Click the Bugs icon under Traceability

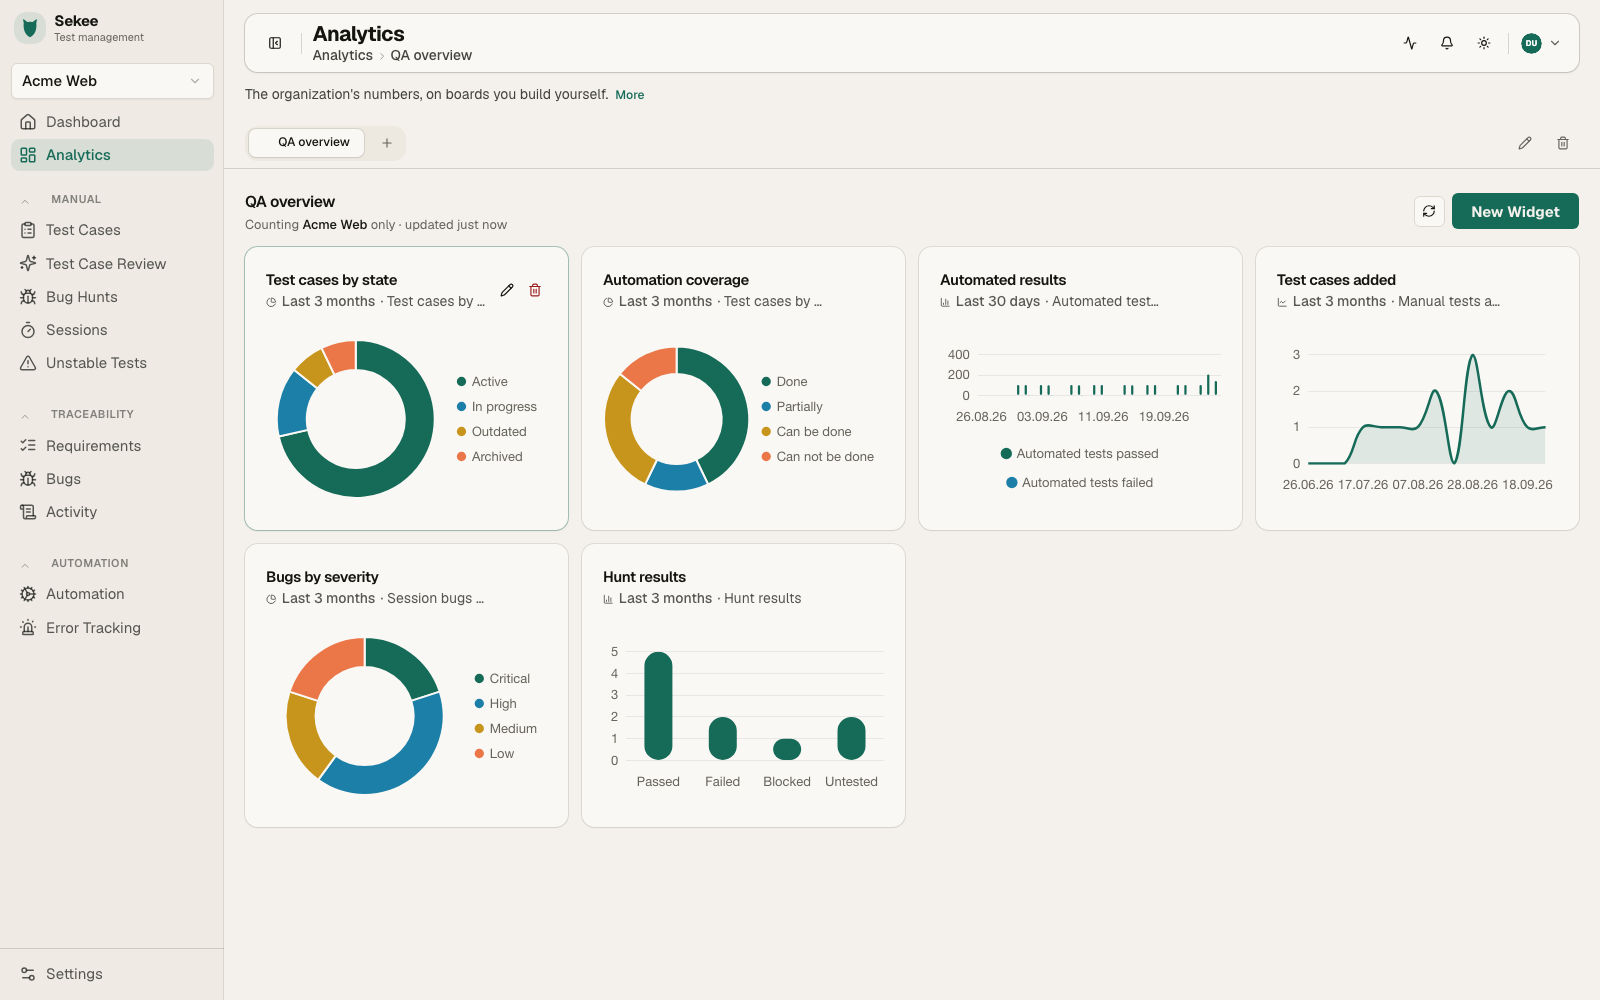tap(28, 479)
